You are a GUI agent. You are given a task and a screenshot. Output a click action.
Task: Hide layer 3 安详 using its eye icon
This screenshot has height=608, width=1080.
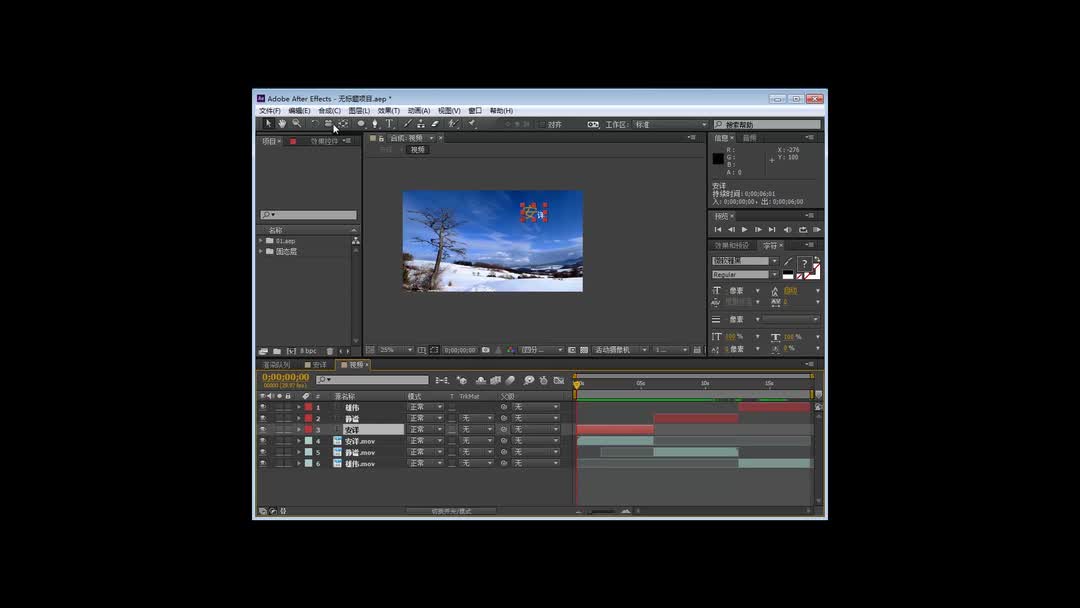coord(262,430)
